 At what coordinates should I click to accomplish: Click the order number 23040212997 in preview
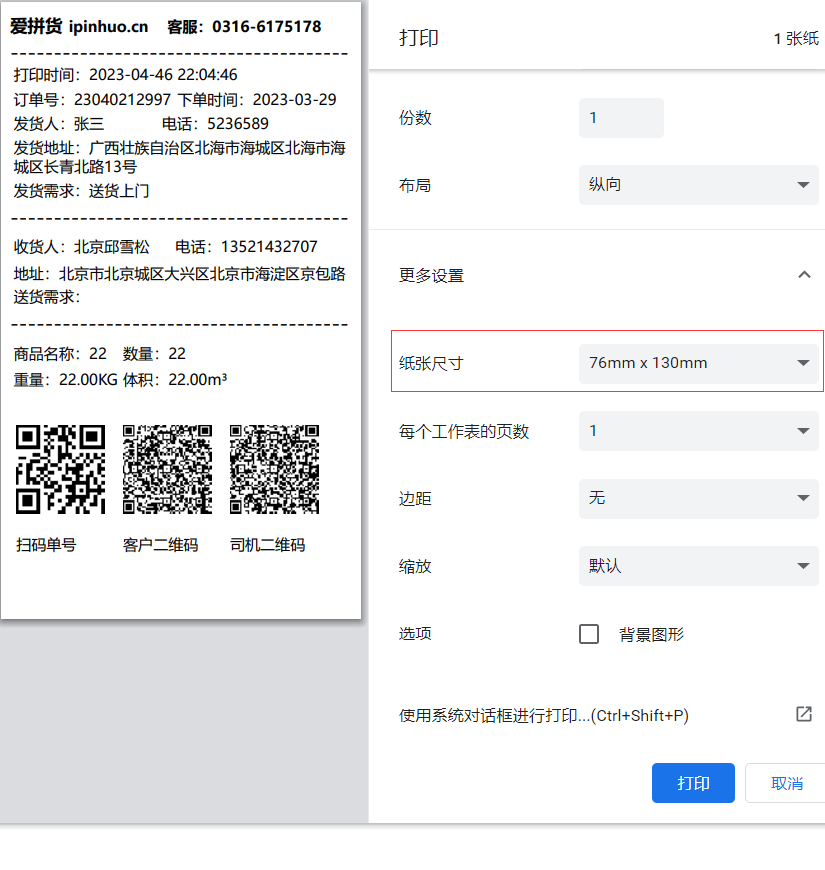(122, 99)
